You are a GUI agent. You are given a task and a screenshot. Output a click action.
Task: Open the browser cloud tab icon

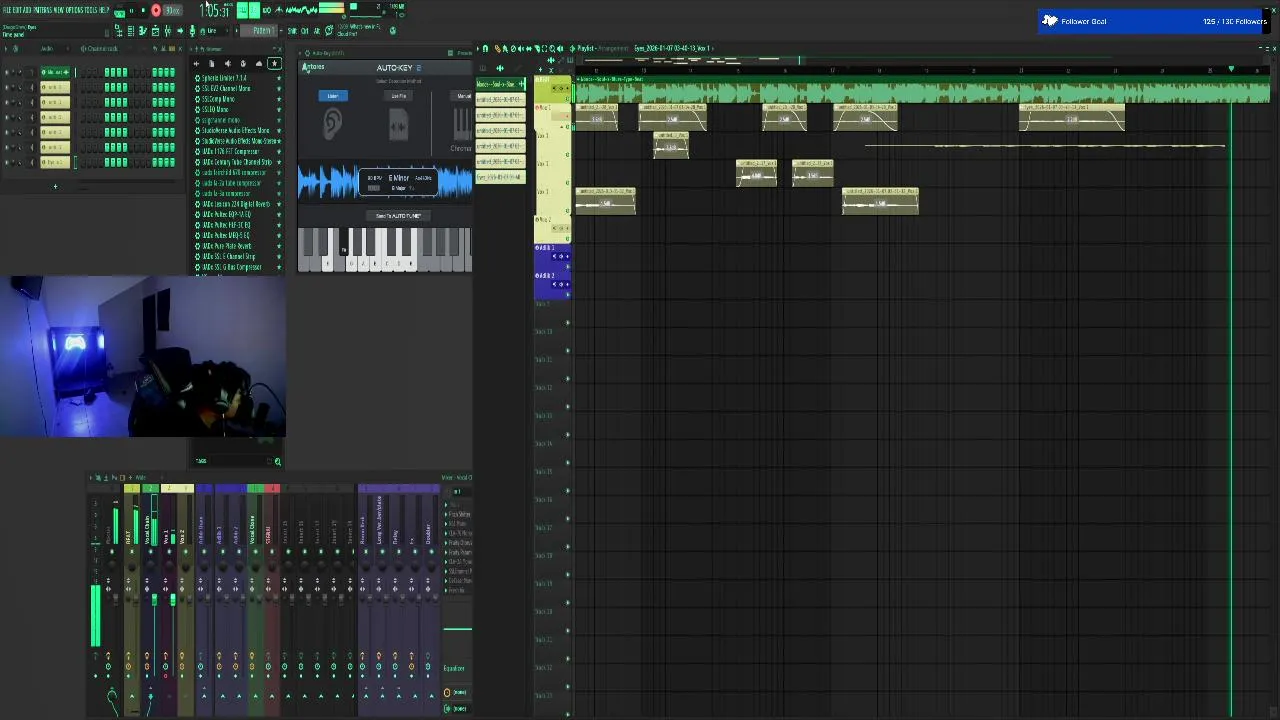(259, 64)
